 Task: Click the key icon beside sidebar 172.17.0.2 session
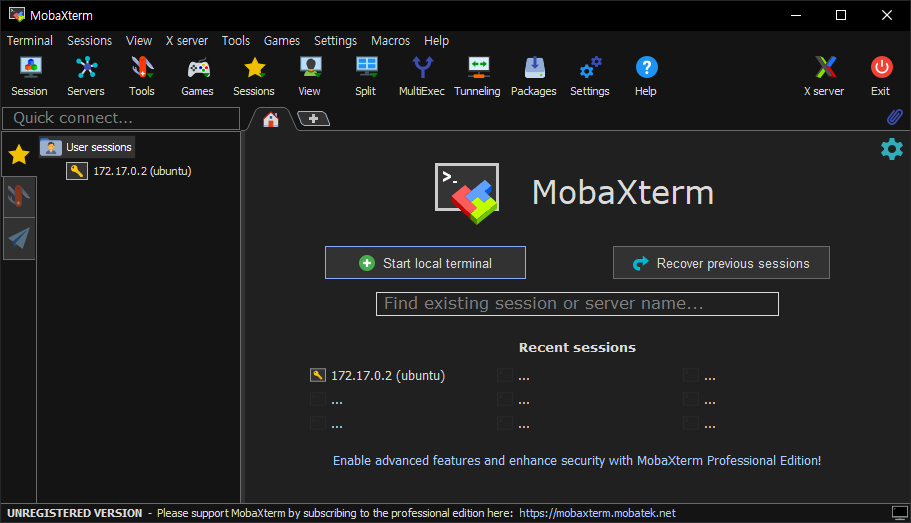77,171
